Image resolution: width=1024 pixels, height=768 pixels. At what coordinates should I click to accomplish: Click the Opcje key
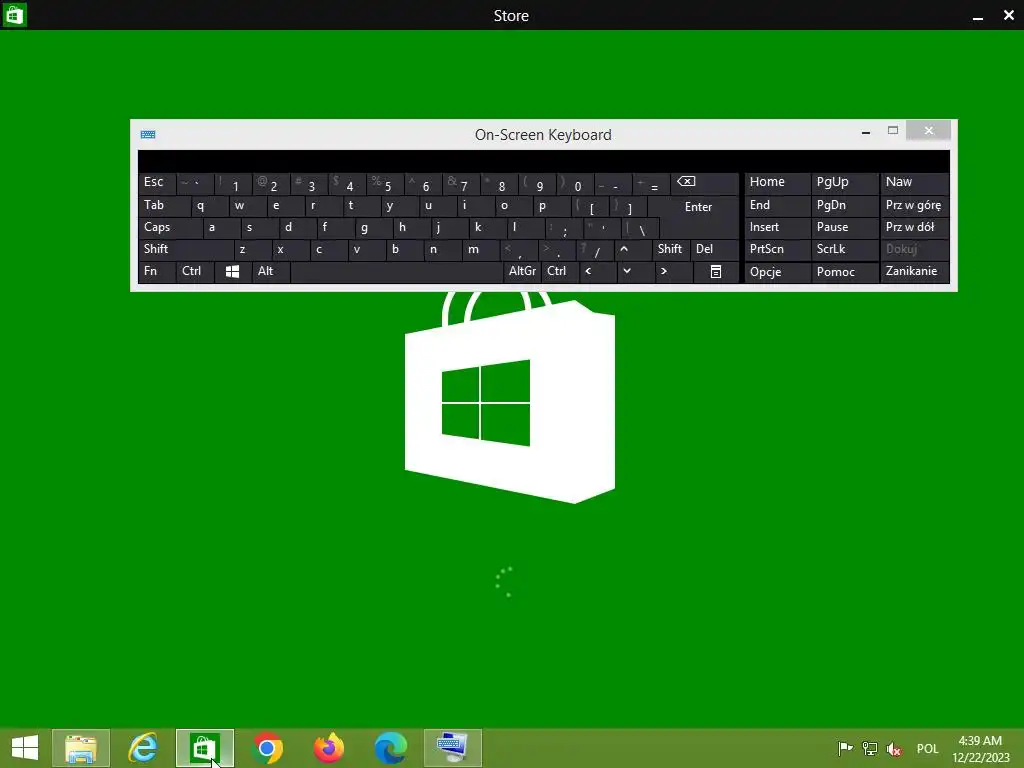(777, 272)
